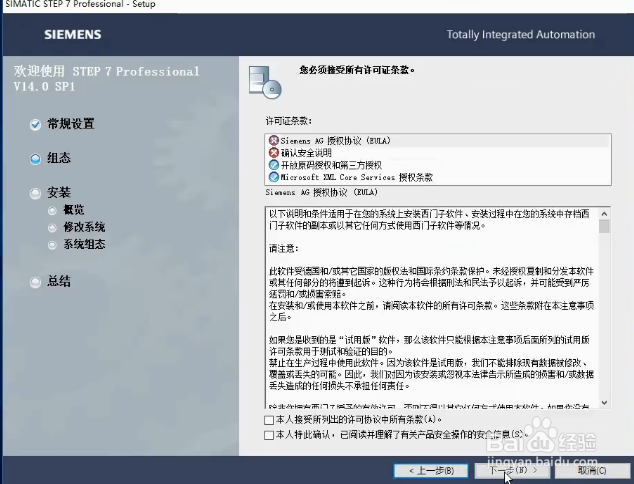Viewport: 634px width, 484px height.
Task: Click the step bullet beside 系统组态
Action: tap(52, 245)
